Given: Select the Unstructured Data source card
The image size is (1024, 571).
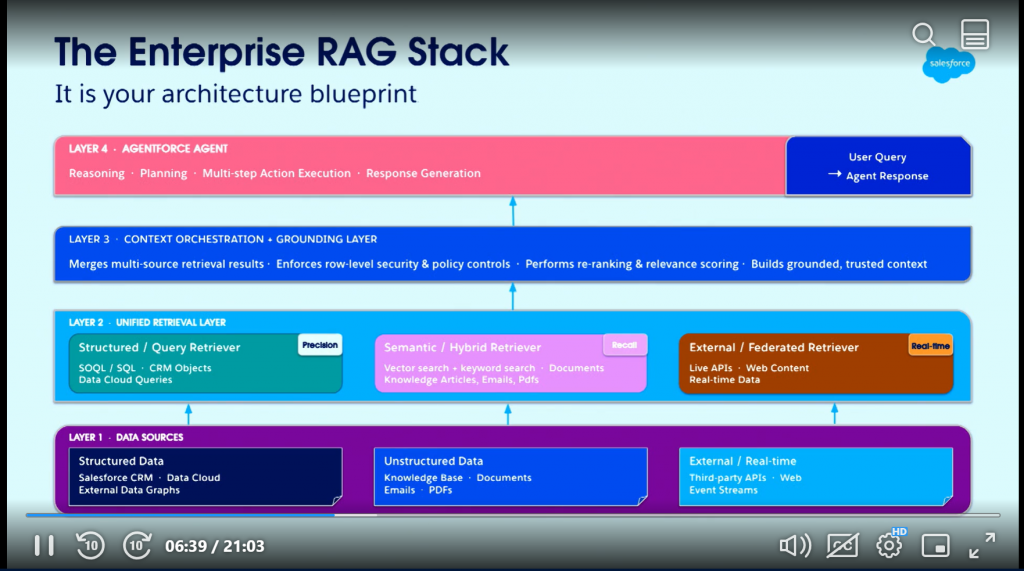Looking at the screenshot, I should (510, 475).
